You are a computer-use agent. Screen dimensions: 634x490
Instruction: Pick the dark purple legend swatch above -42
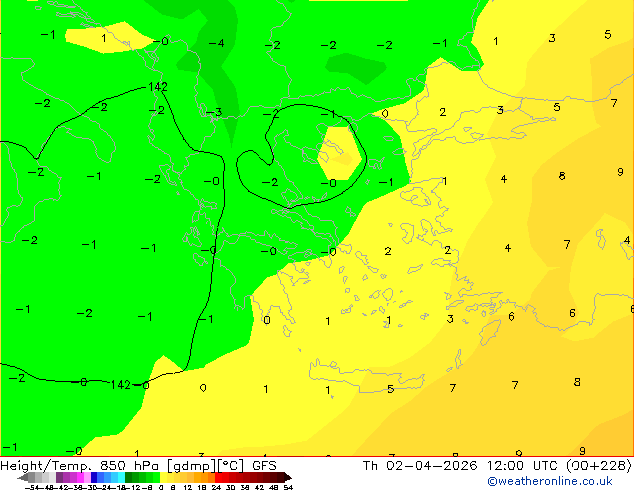59,477
